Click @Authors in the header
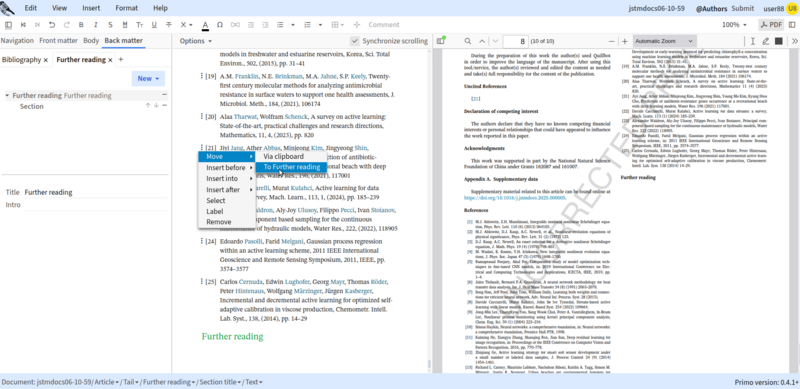Viewport: 800px width, 389px height. click(x=711, y=8)
